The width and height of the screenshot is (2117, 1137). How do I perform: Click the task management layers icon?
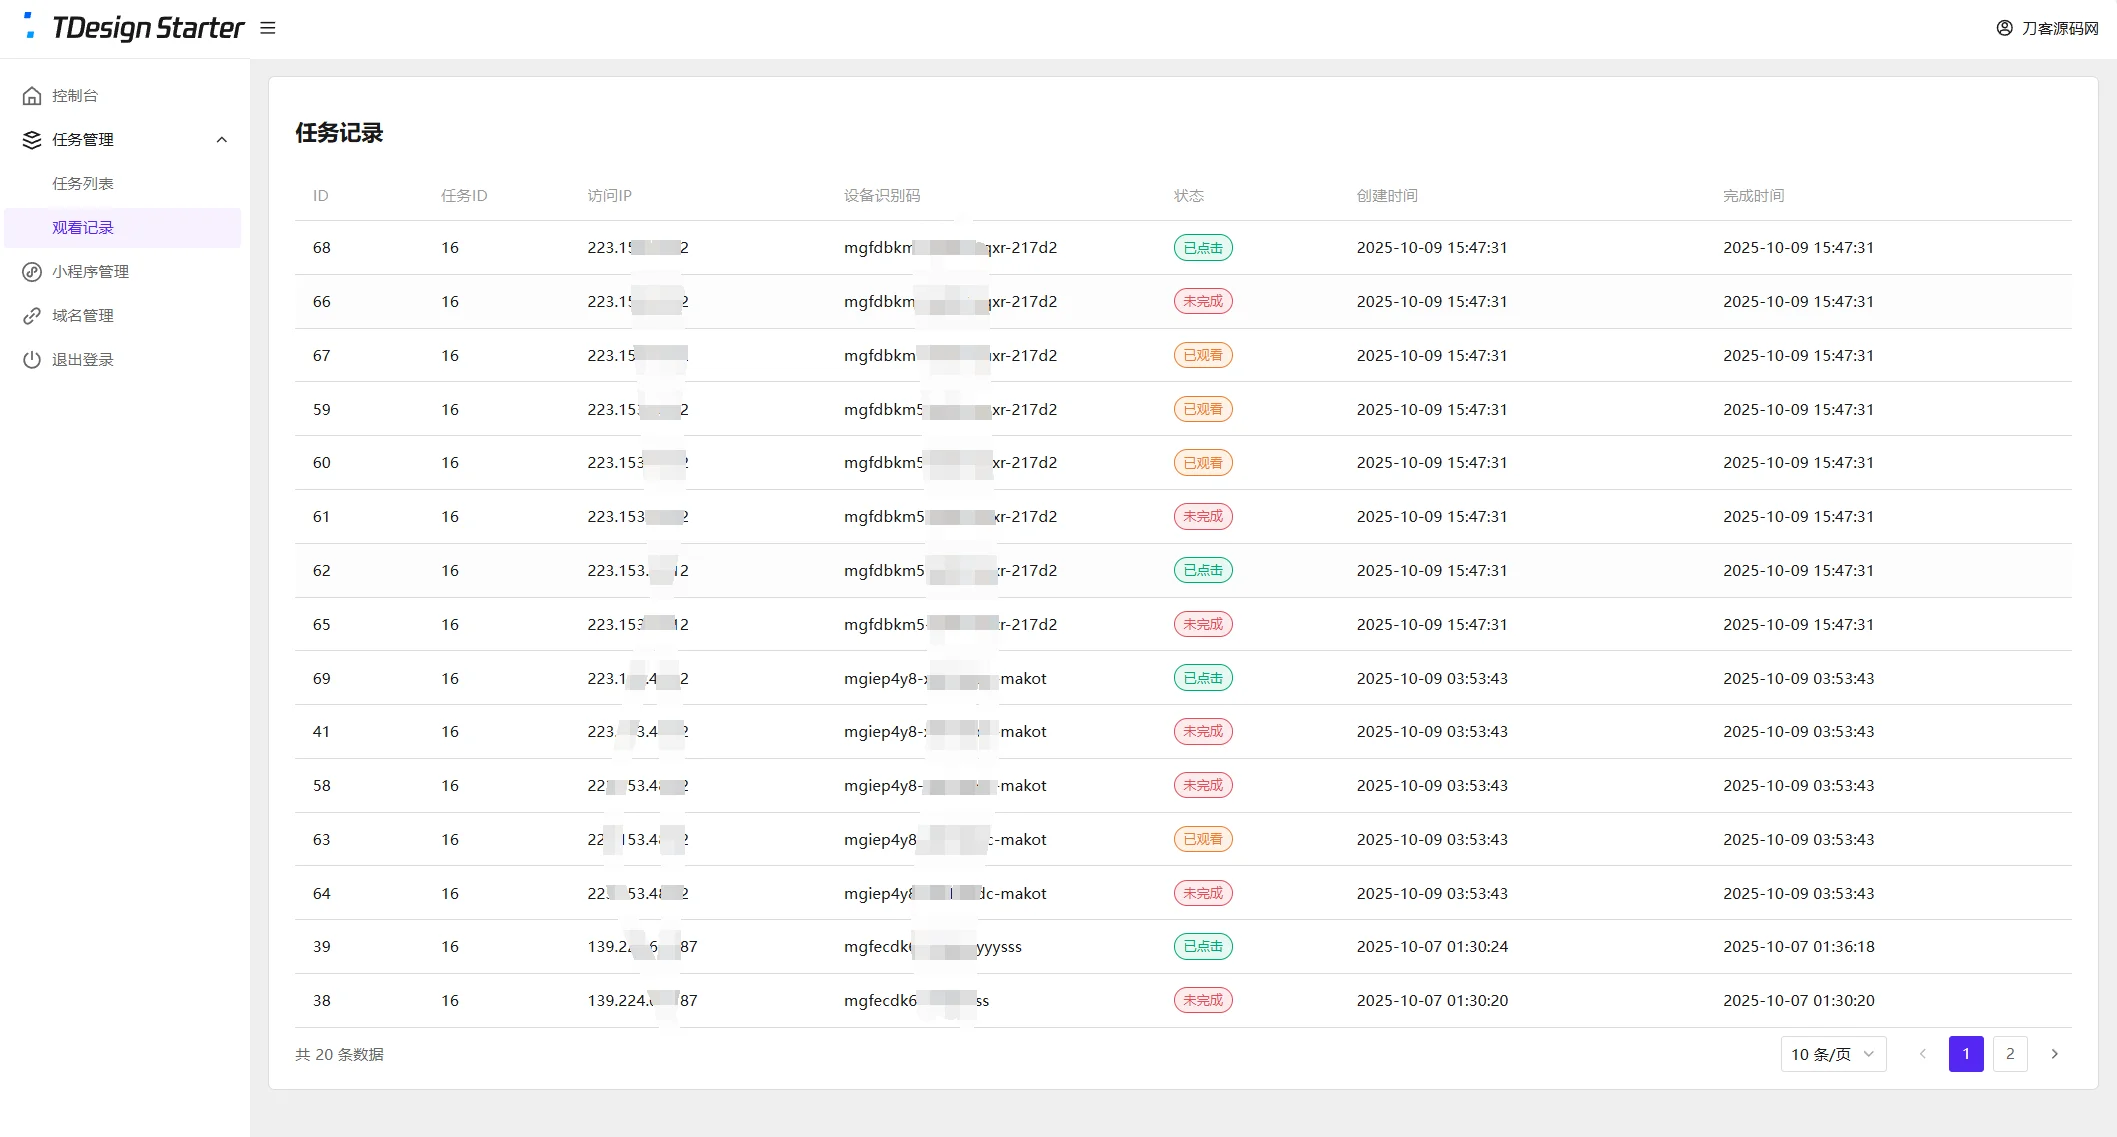pyautogui.click(x=32, y=140)
